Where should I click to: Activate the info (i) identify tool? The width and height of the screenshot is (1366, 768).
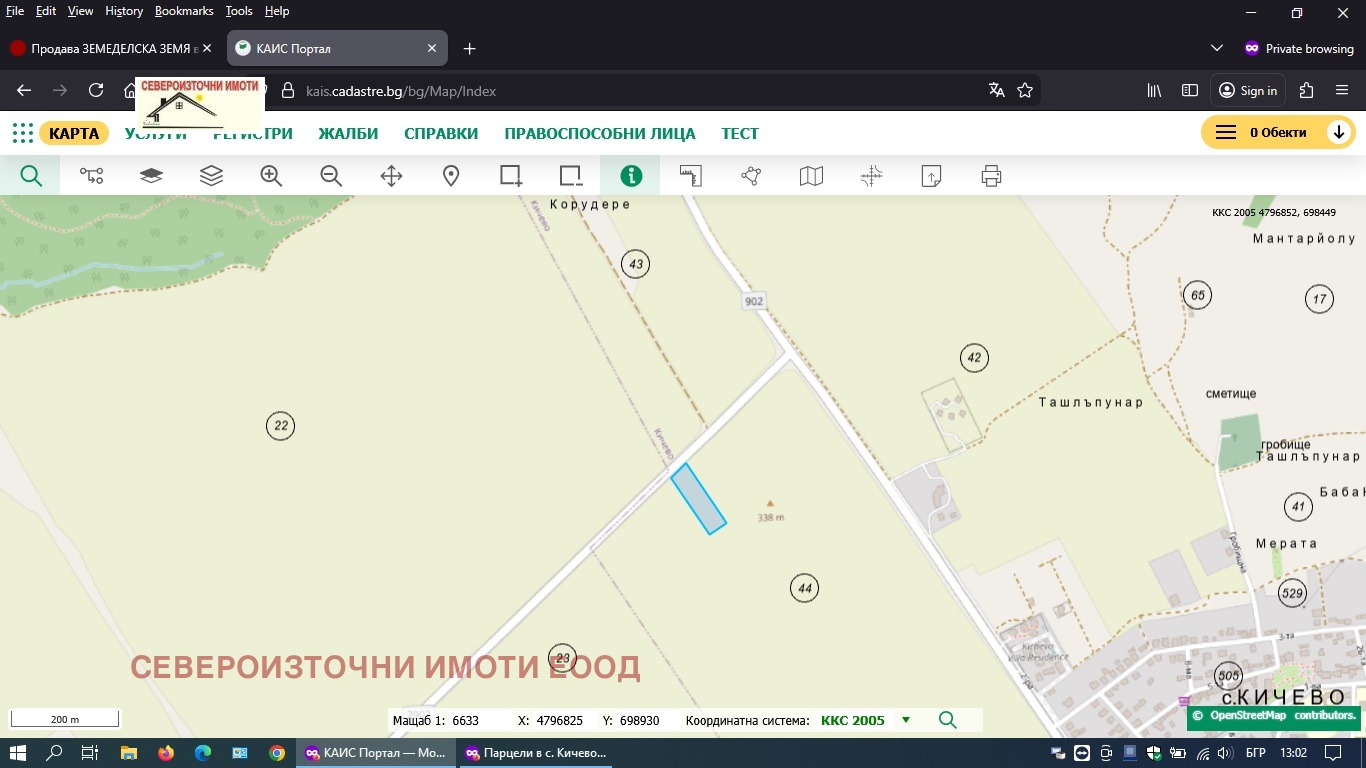click(x=630, y=175)
